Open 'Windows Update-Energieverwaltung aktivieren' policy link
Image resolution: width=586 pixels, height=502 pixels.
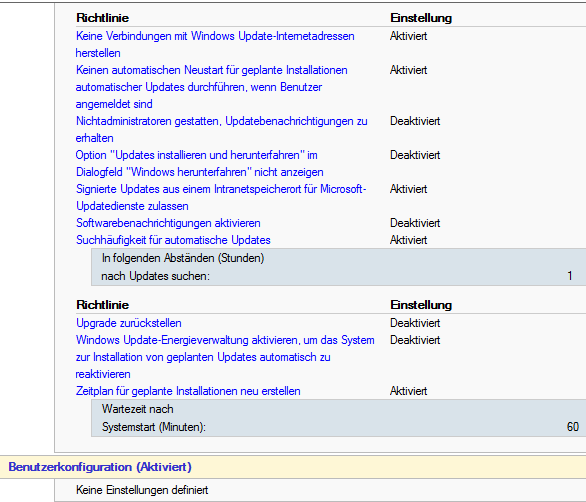pyautogui.click(x=225, y=357)
